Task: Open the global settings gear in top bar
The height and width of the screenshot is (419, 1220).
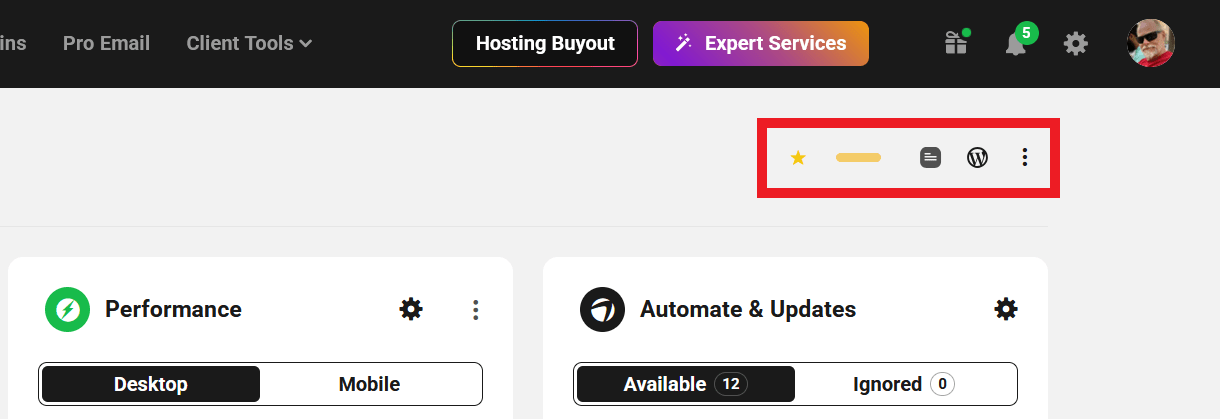Action: 1075,43
